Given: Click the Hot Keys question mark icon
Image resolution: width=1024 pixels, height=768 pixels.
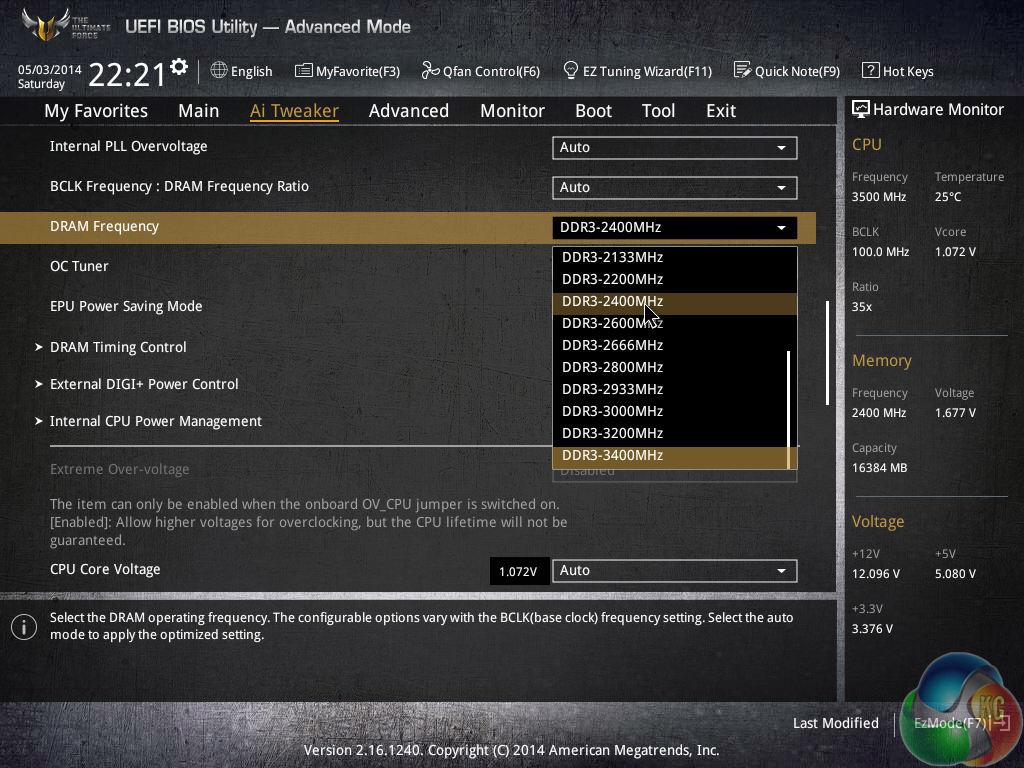Looking at the screenshot, I should tap(870, 71).
